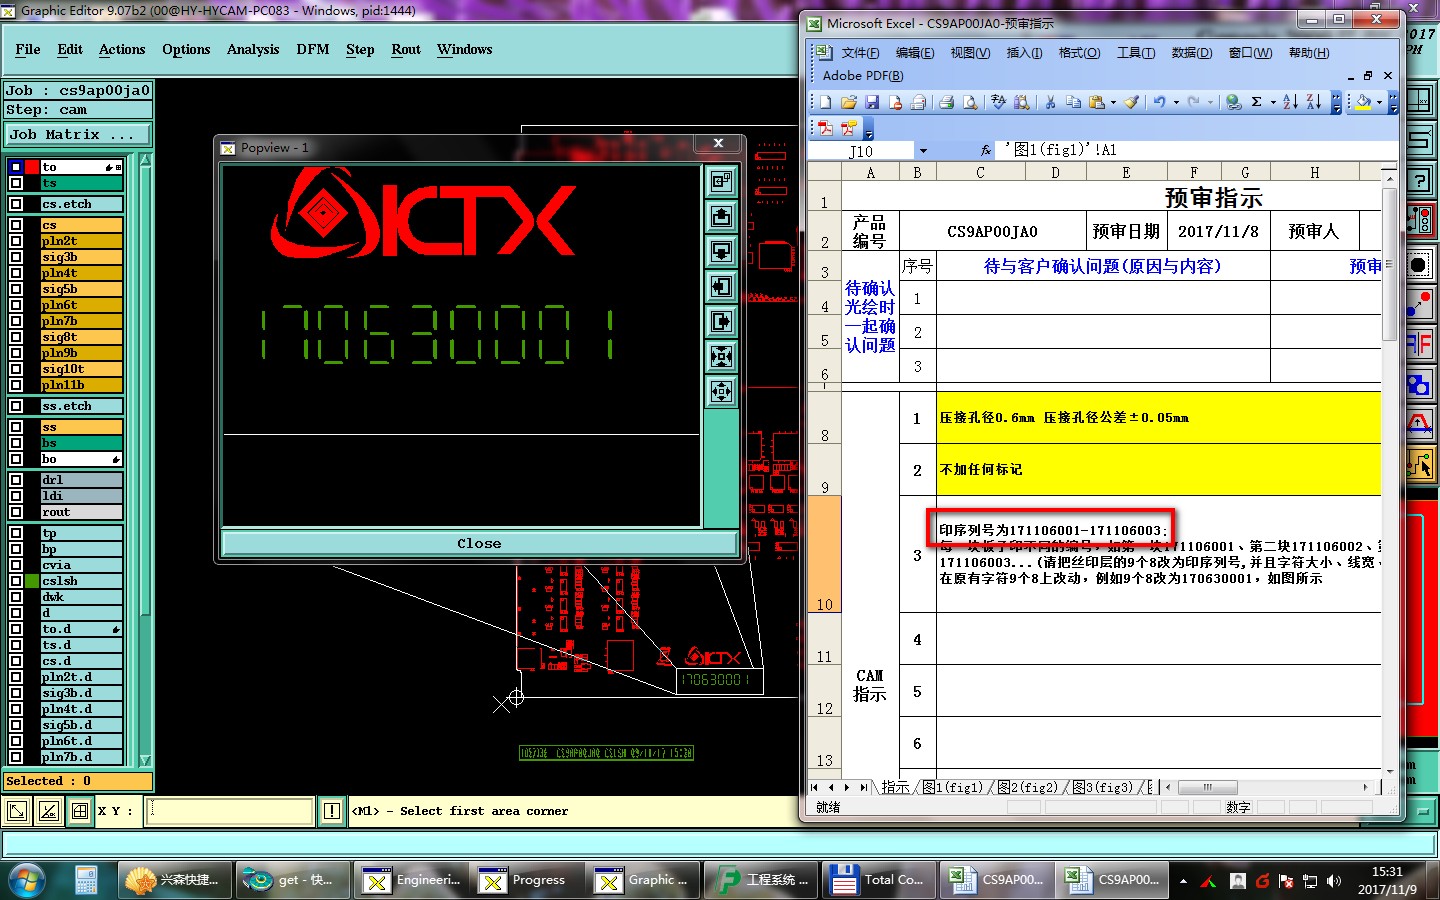Open the Undo history dropdown arrow
Image resolution: width=1440 pixels, height=900 pixels.
click(1176, 102)
